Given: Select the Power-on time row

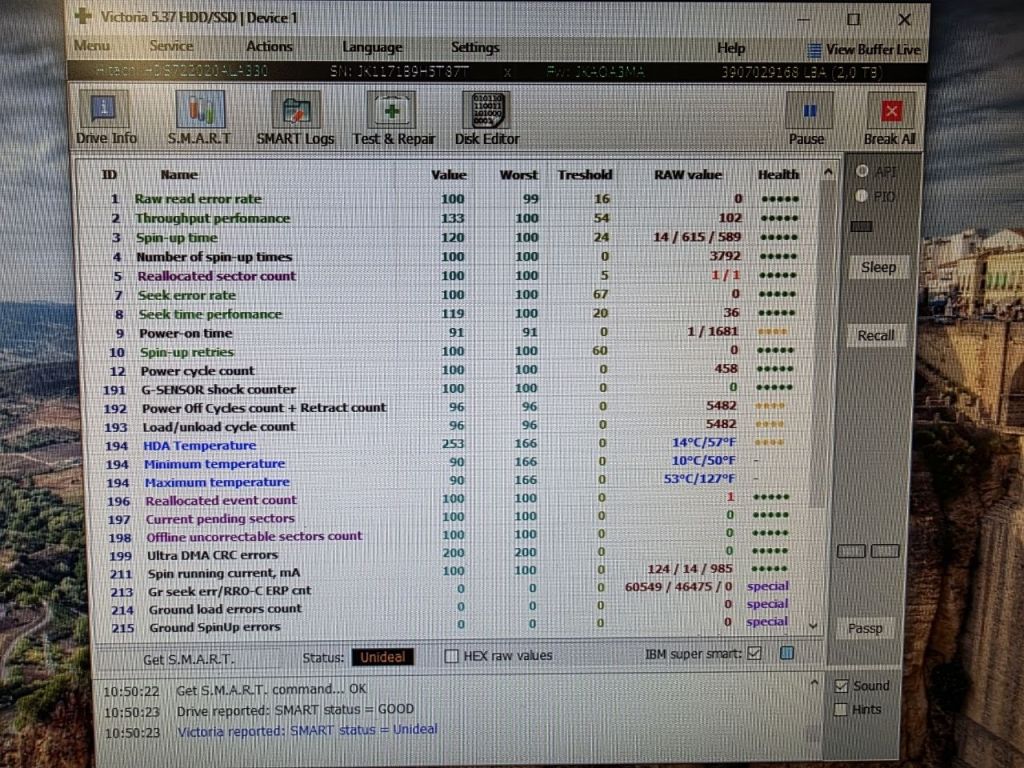Looking at the screenshot, I should (451, 332).
